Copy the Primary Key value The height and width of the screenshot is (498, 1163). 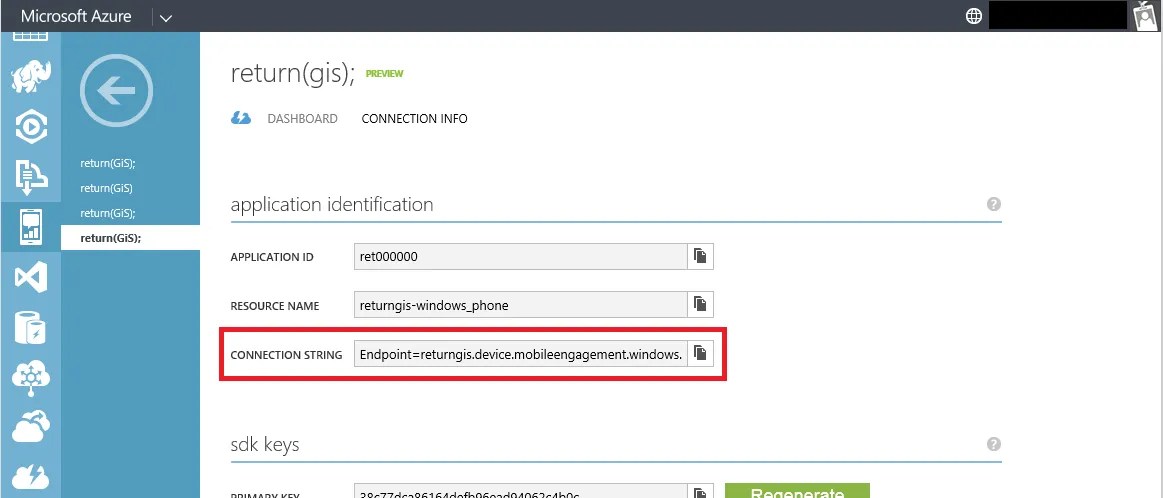[700, 492]
